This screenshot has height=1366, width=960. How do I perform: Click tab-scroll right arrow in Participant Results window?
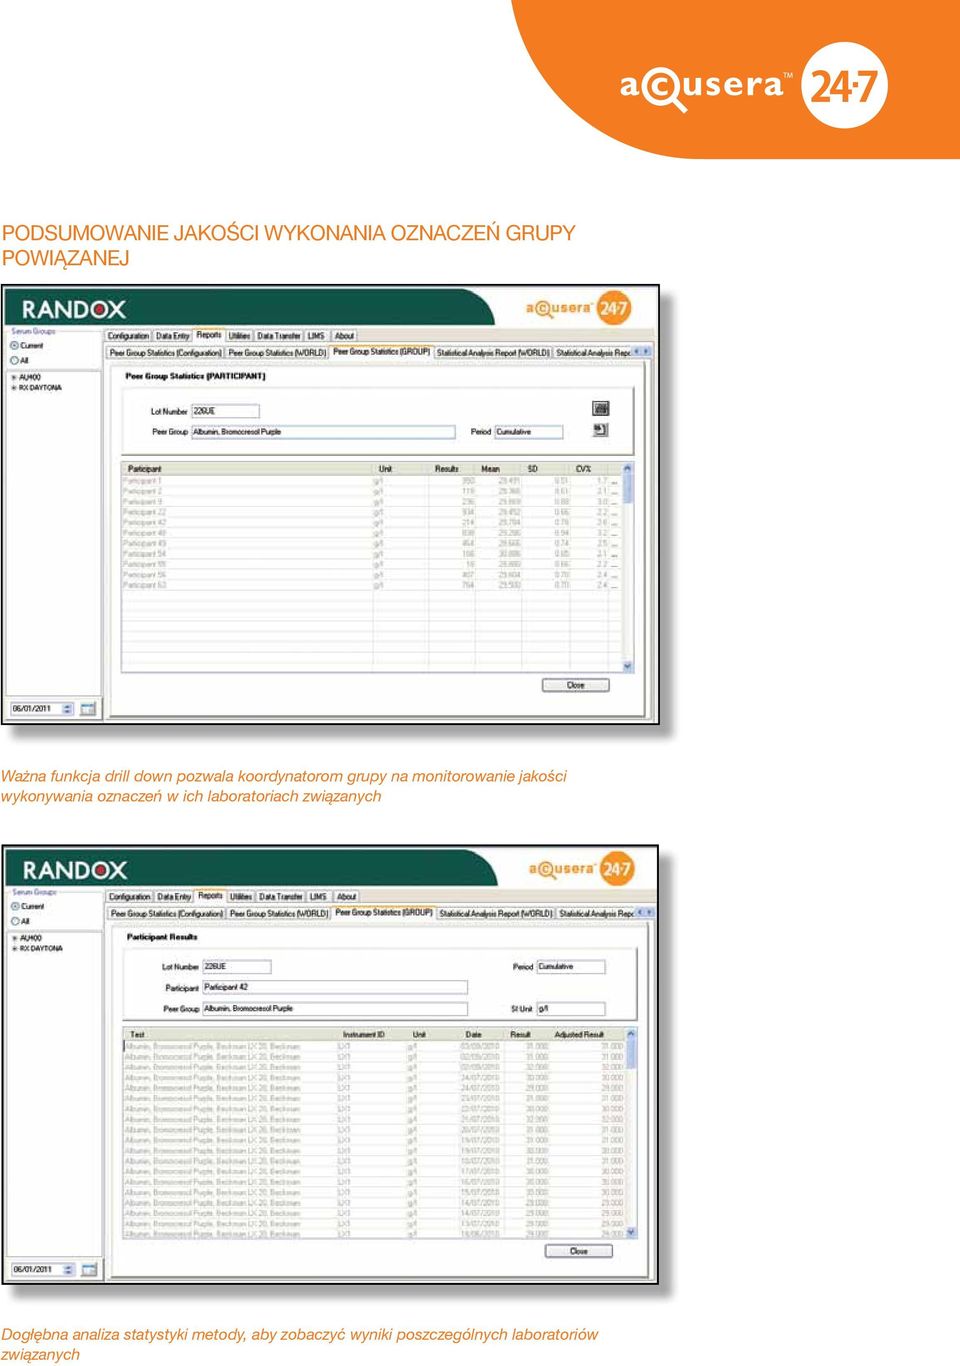coord(651,912)
